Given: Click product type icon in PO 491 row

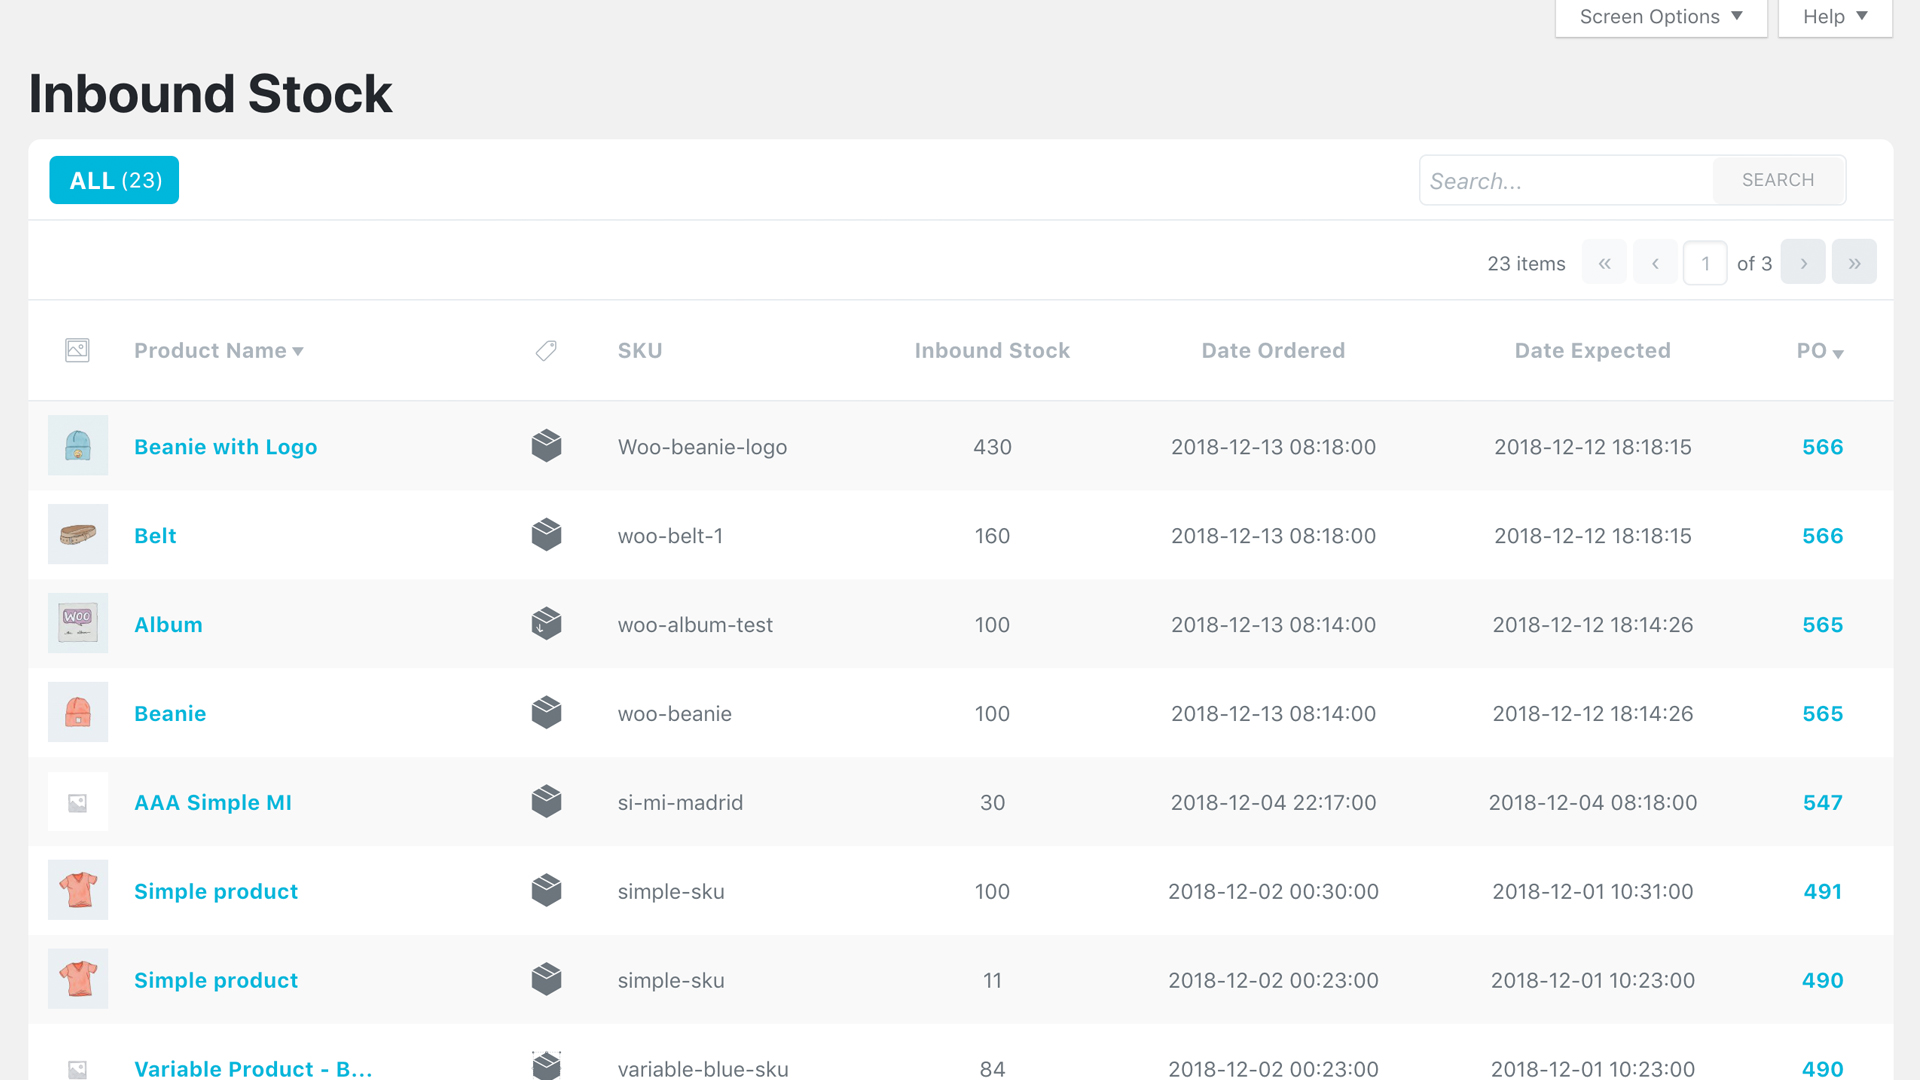Looking at the screenshot, I should (546, 890).
